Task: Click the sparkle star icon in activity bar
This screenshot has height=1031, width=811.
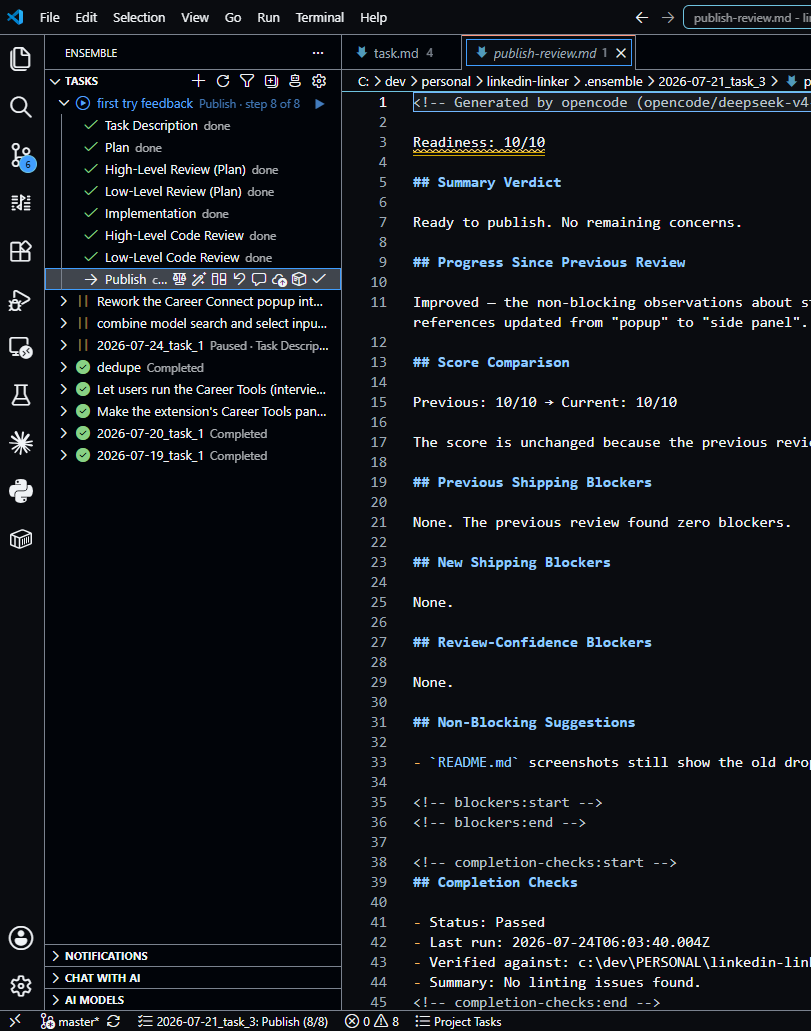Action: [21, 443]
